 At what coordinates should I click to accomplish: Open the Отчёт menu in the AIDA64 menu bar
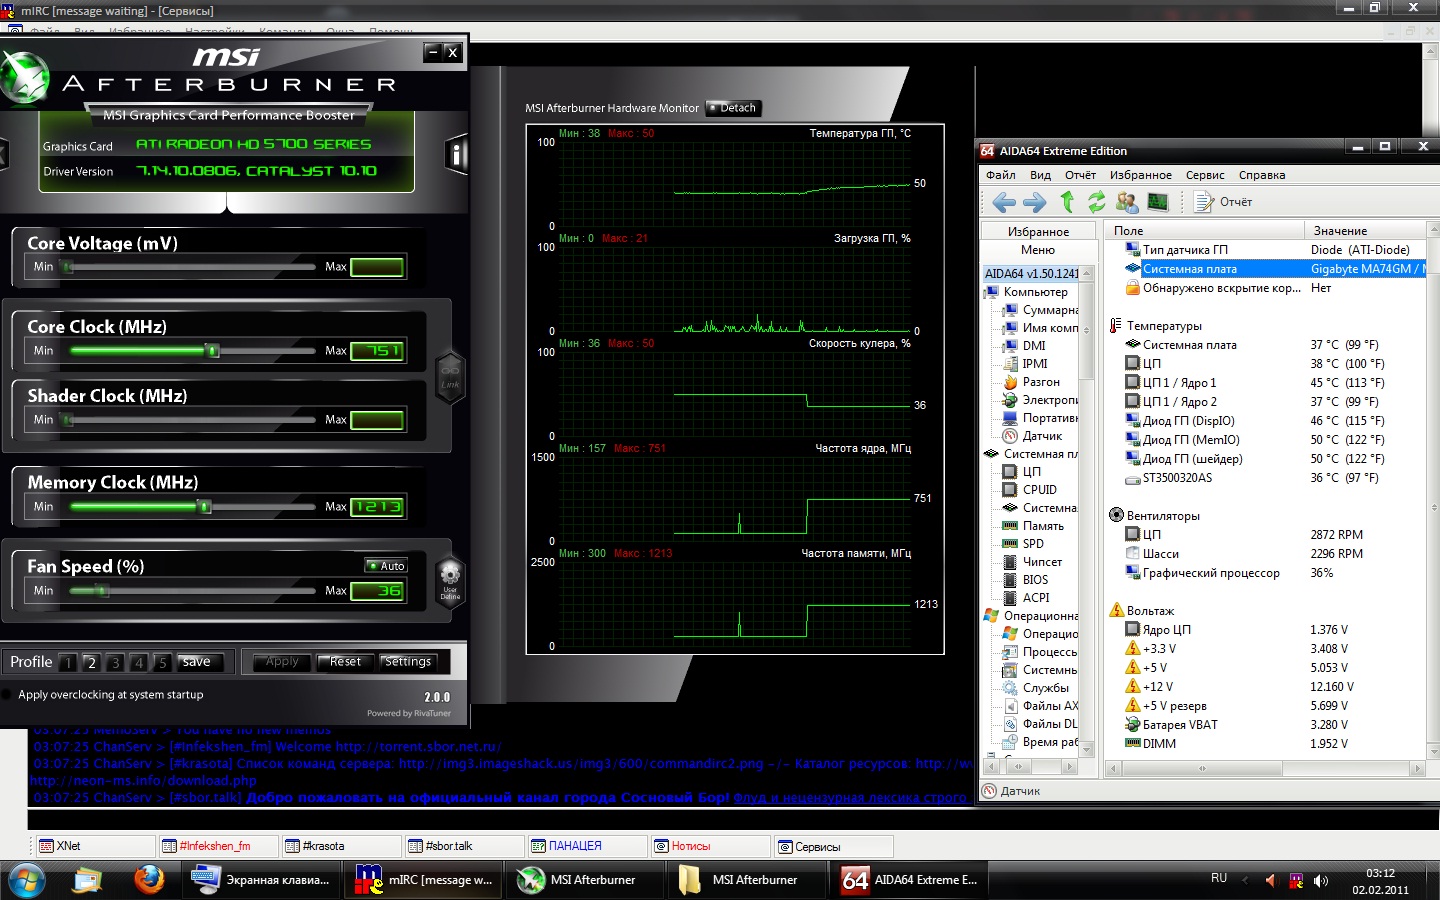pyautogui.click(x=1080, y=175)
